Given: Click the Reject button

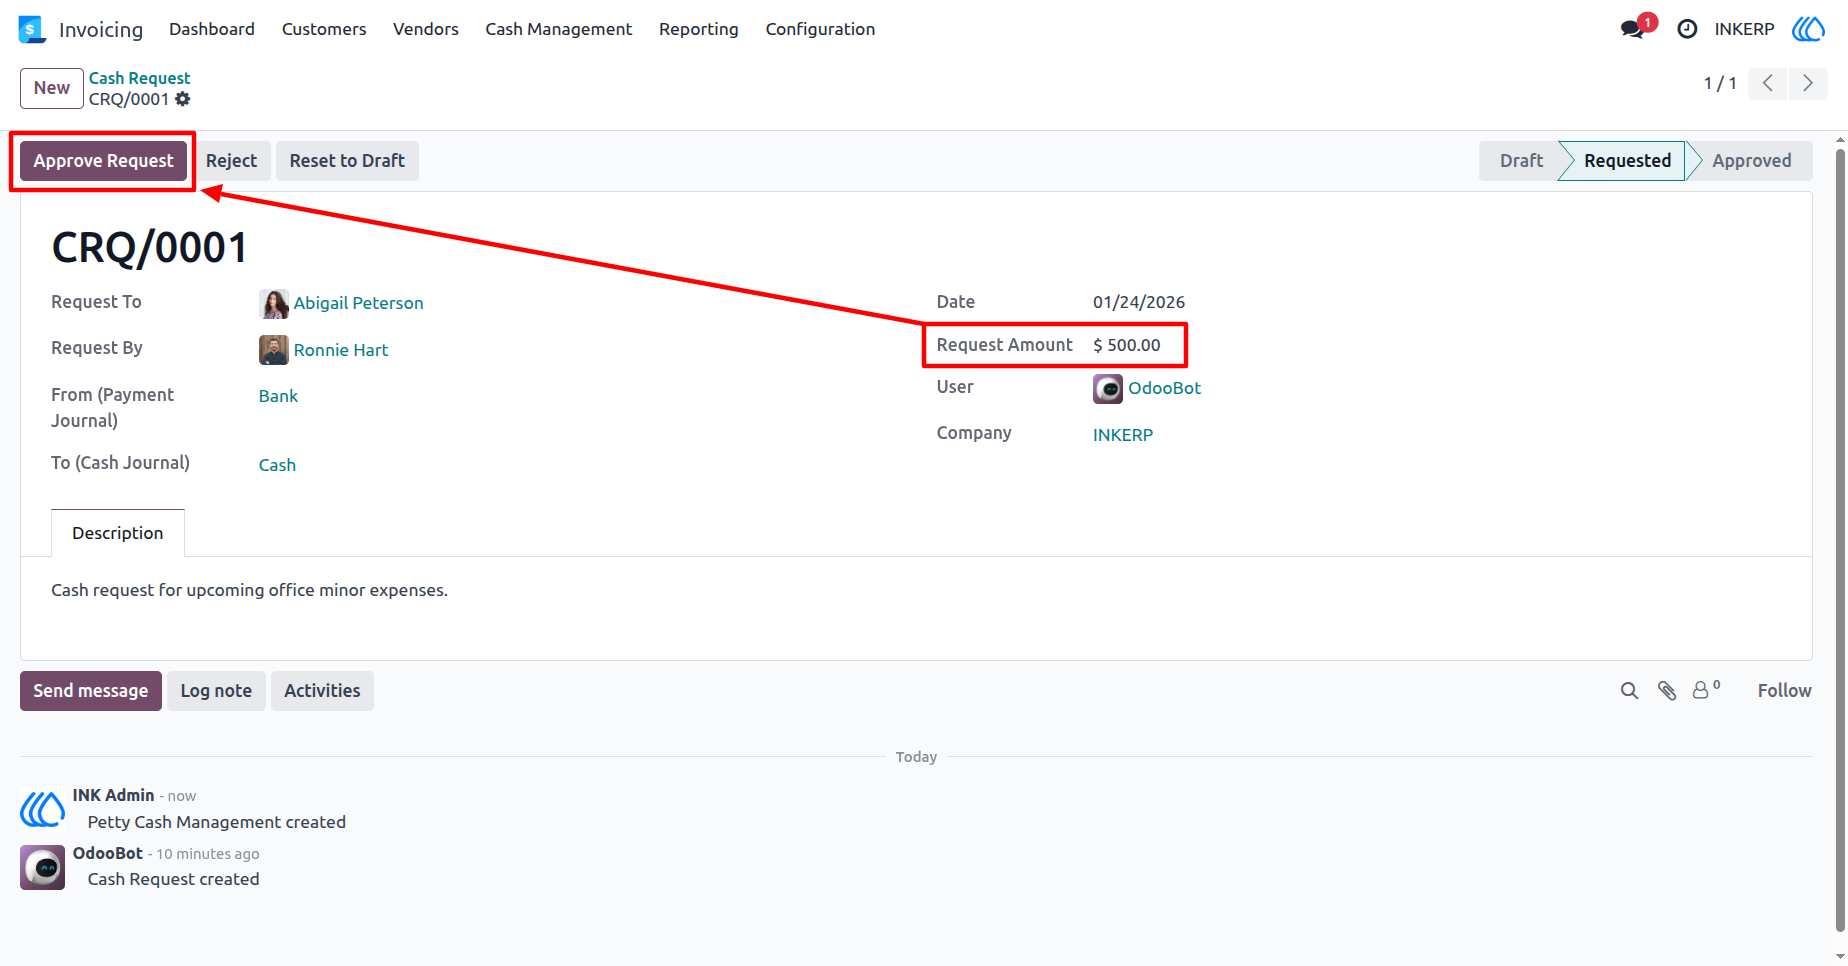Looking at the screenshot, I should coord(232,161).
